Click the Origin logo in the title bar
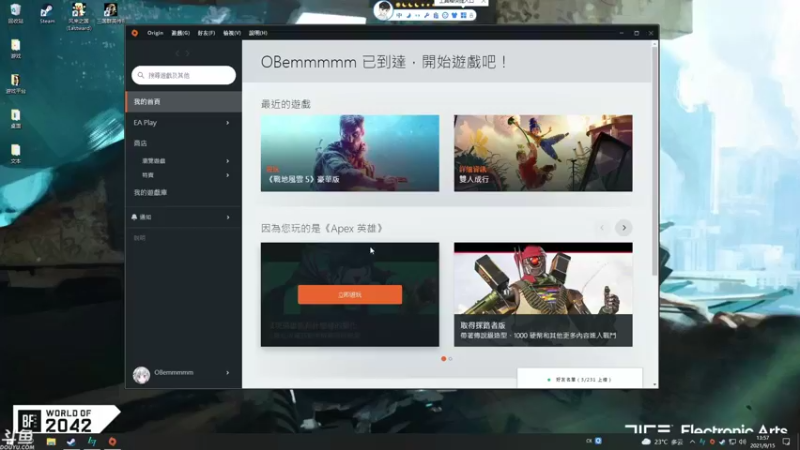Viewport: 800px width, 450px height. 135,33
